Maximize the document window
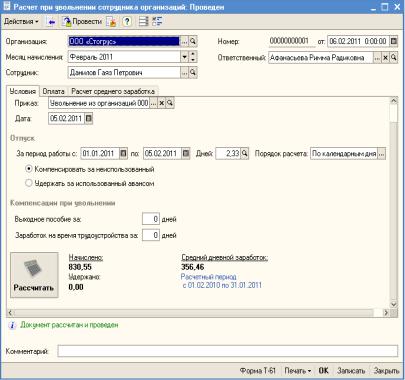Image resolution: width=405 pixels, height=380 pixels. (x=385, y=7)
